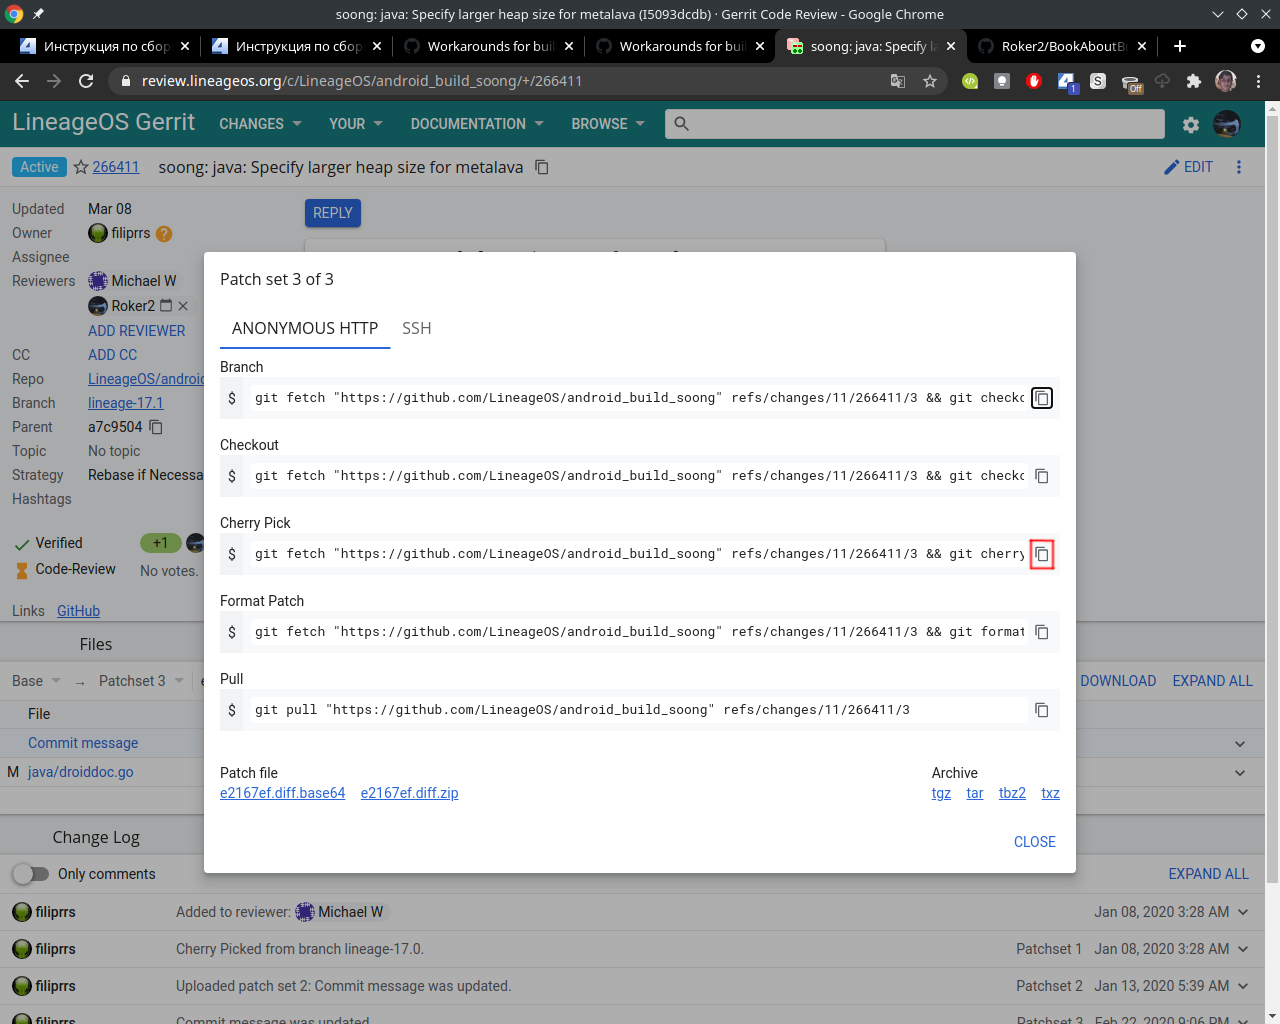Viewport: 1280px width, 1024px height.
Task: Open the Patchset 3 dropdown
Action: point(141,681)
